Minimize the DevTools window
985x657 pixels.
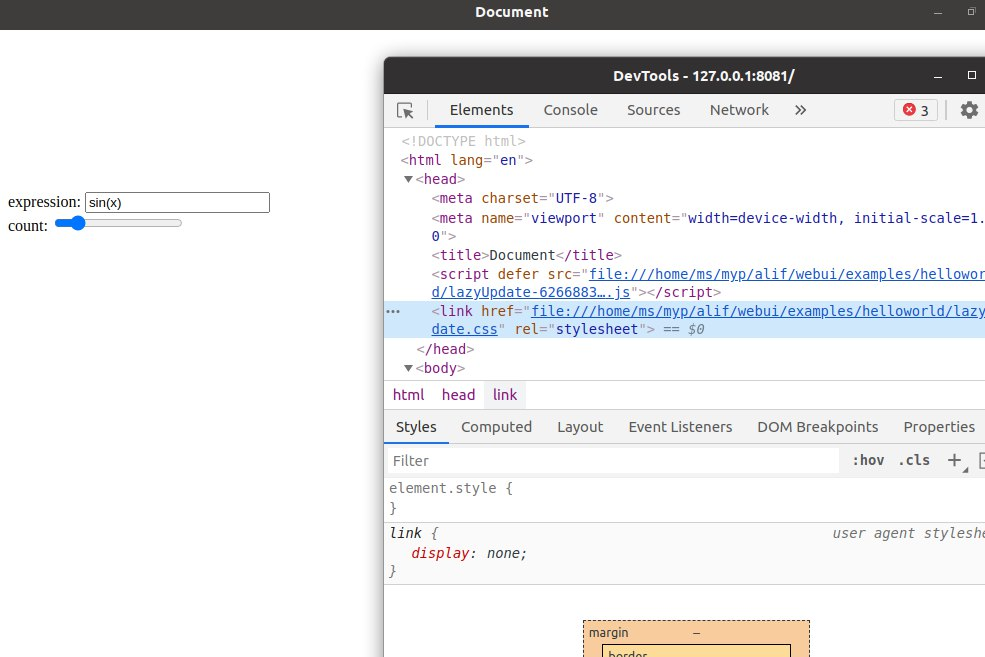coord(938,76)
